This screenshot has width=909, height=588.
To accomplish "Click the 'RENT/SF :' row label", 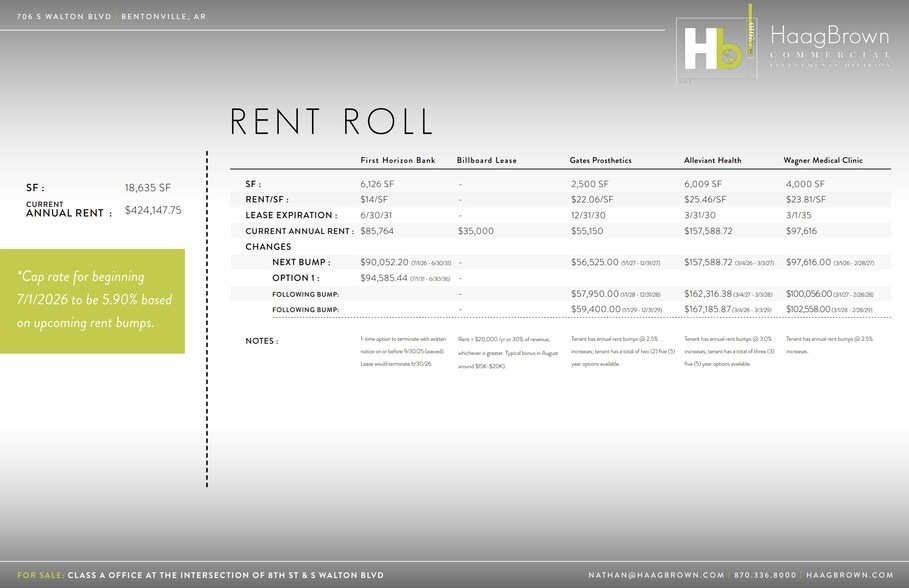I will [x=267, y=199].
